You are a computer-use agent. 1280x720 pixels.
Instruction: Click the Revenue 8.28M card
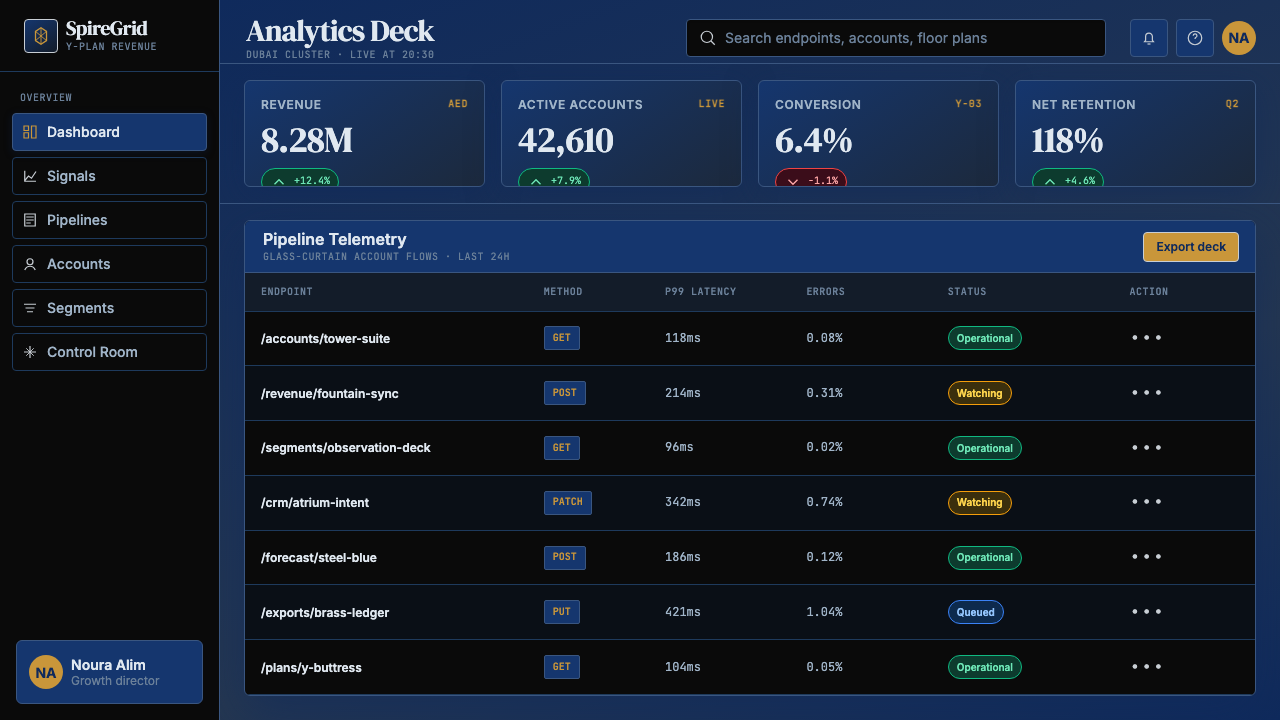pyautogui.click(x=364, y=133)
